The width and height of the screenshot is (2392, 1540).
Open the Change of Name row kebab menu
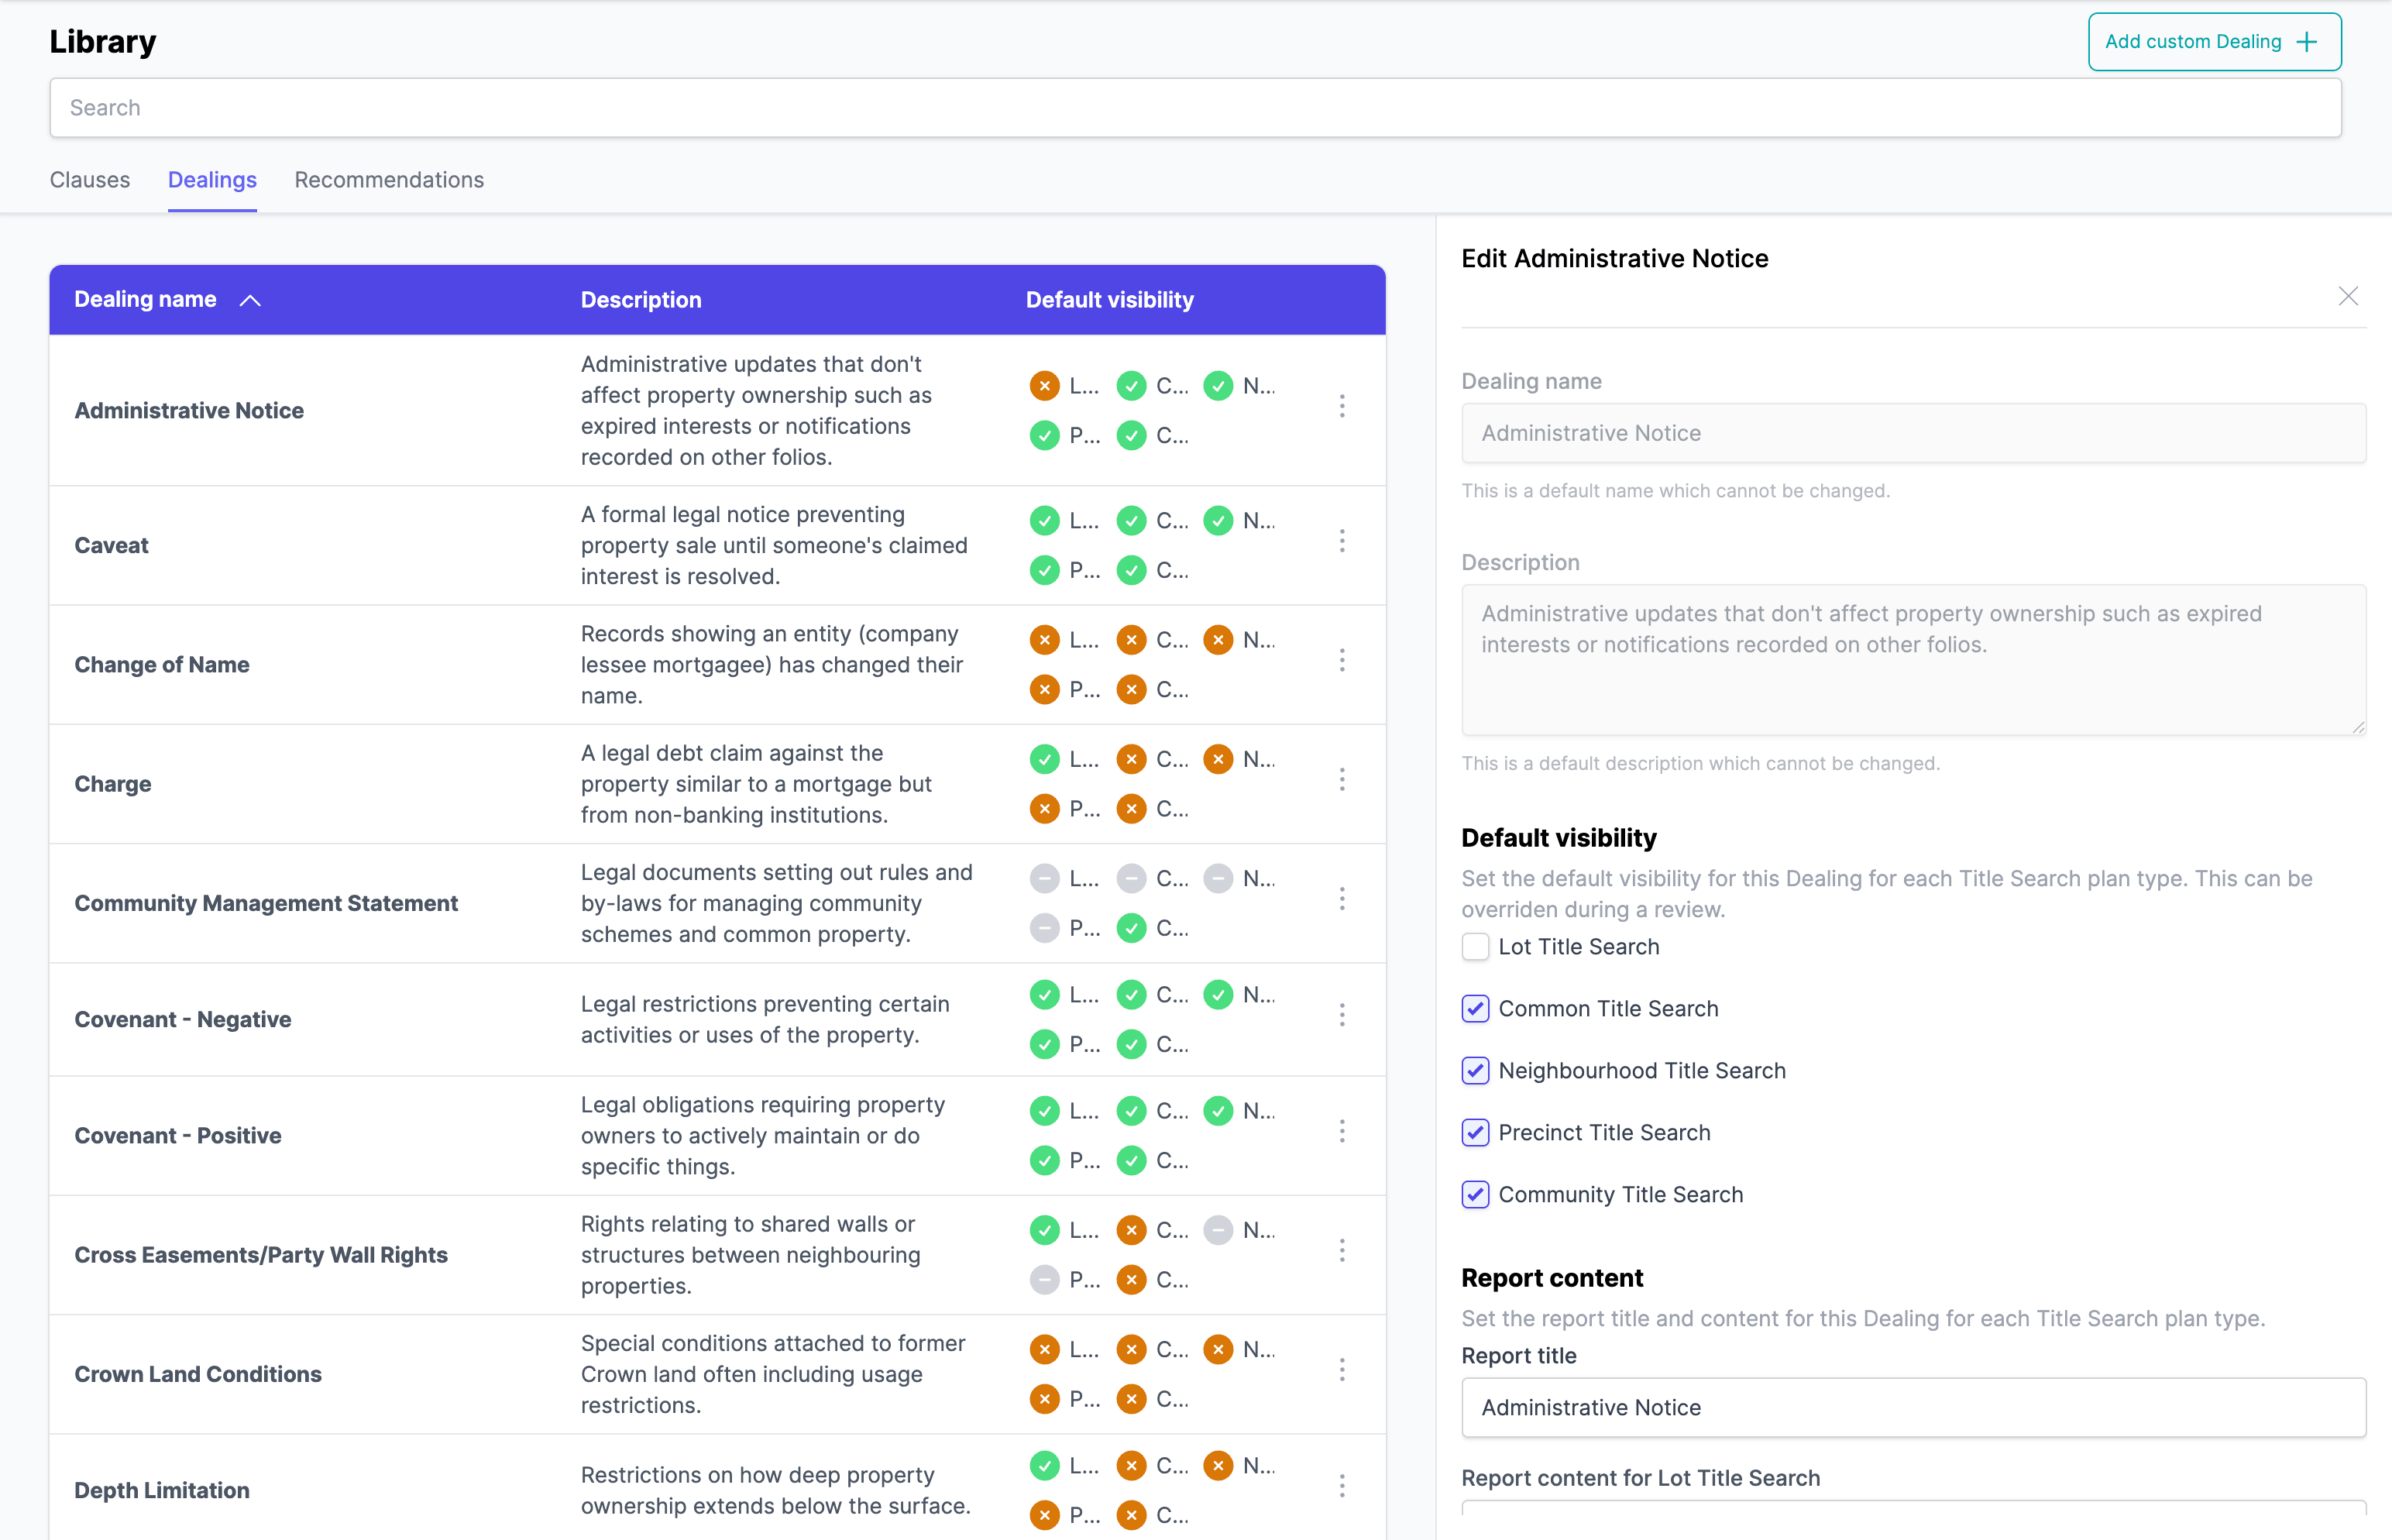tap(1342, 661)
